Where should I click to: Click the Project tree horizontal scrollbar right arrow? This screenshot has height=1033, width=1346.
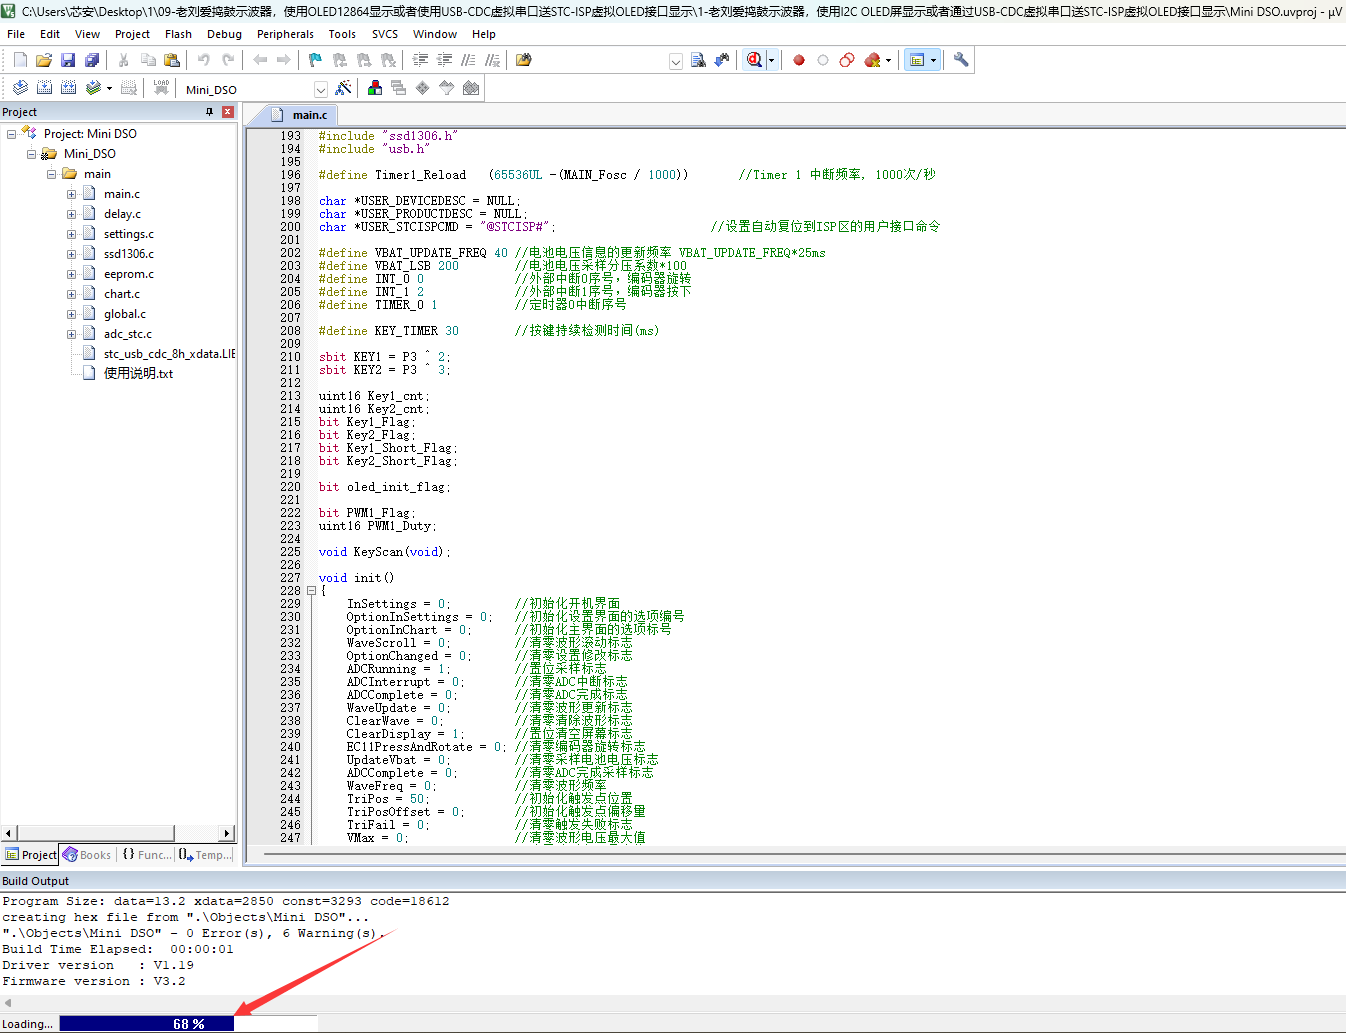click(x=227, y=833)
